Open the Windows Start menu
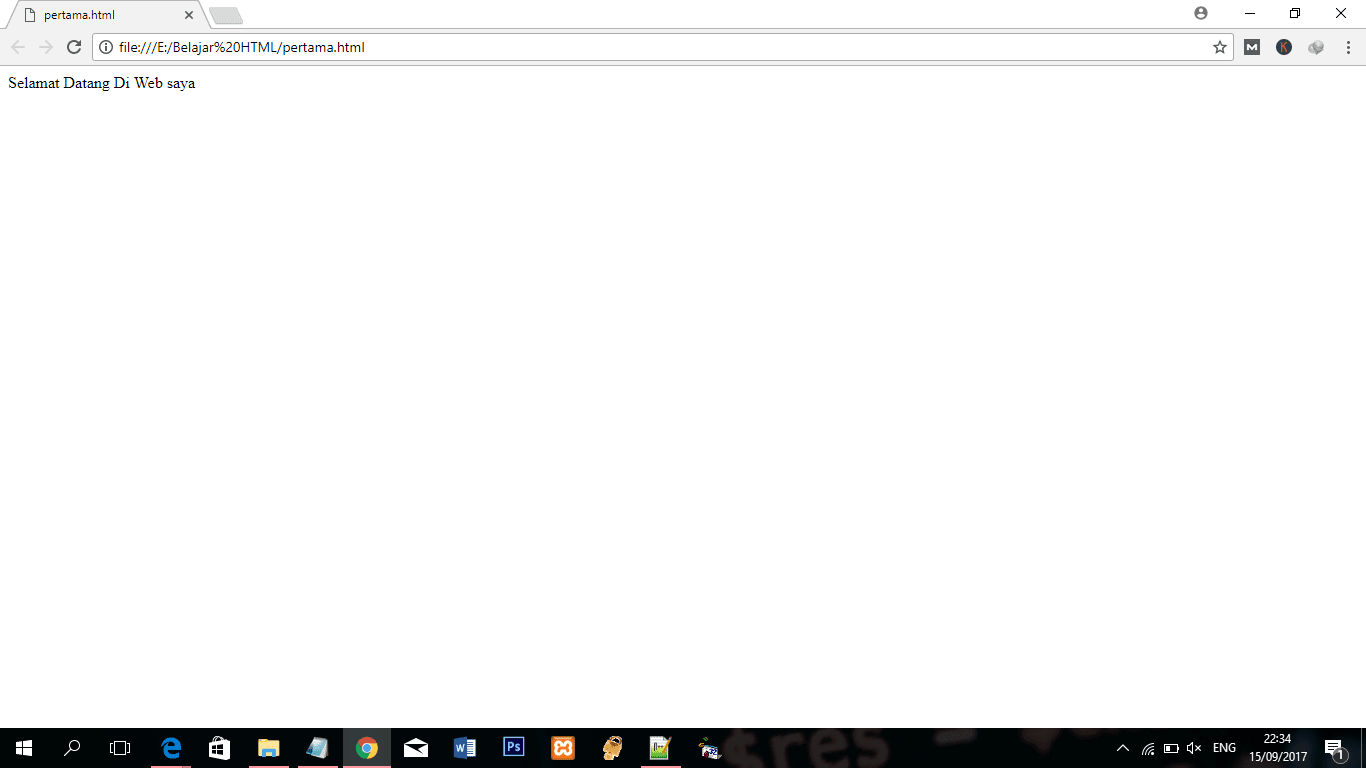 point(24,748)
